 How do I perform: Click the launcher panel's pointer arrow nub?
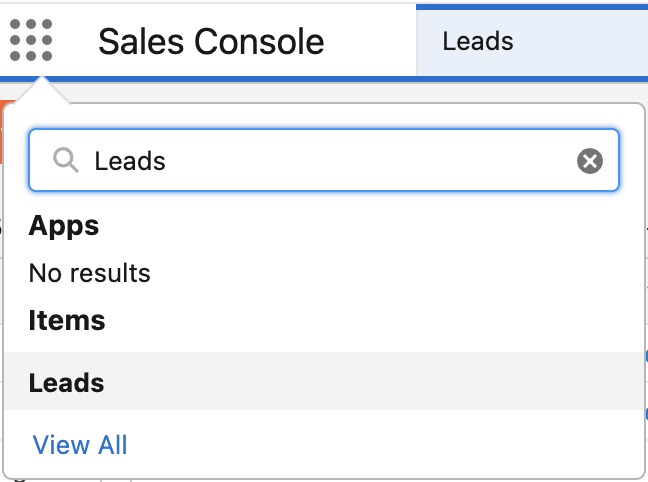(42, 90)
